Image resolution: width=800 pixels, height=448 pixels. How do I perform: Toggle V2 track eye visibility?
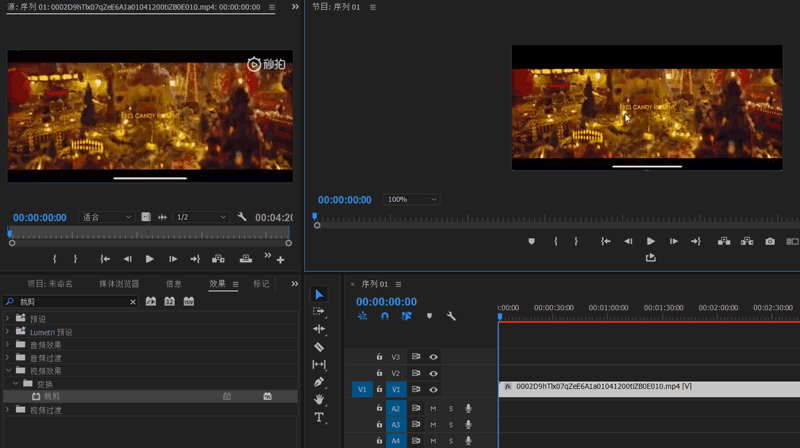point(433,374)
